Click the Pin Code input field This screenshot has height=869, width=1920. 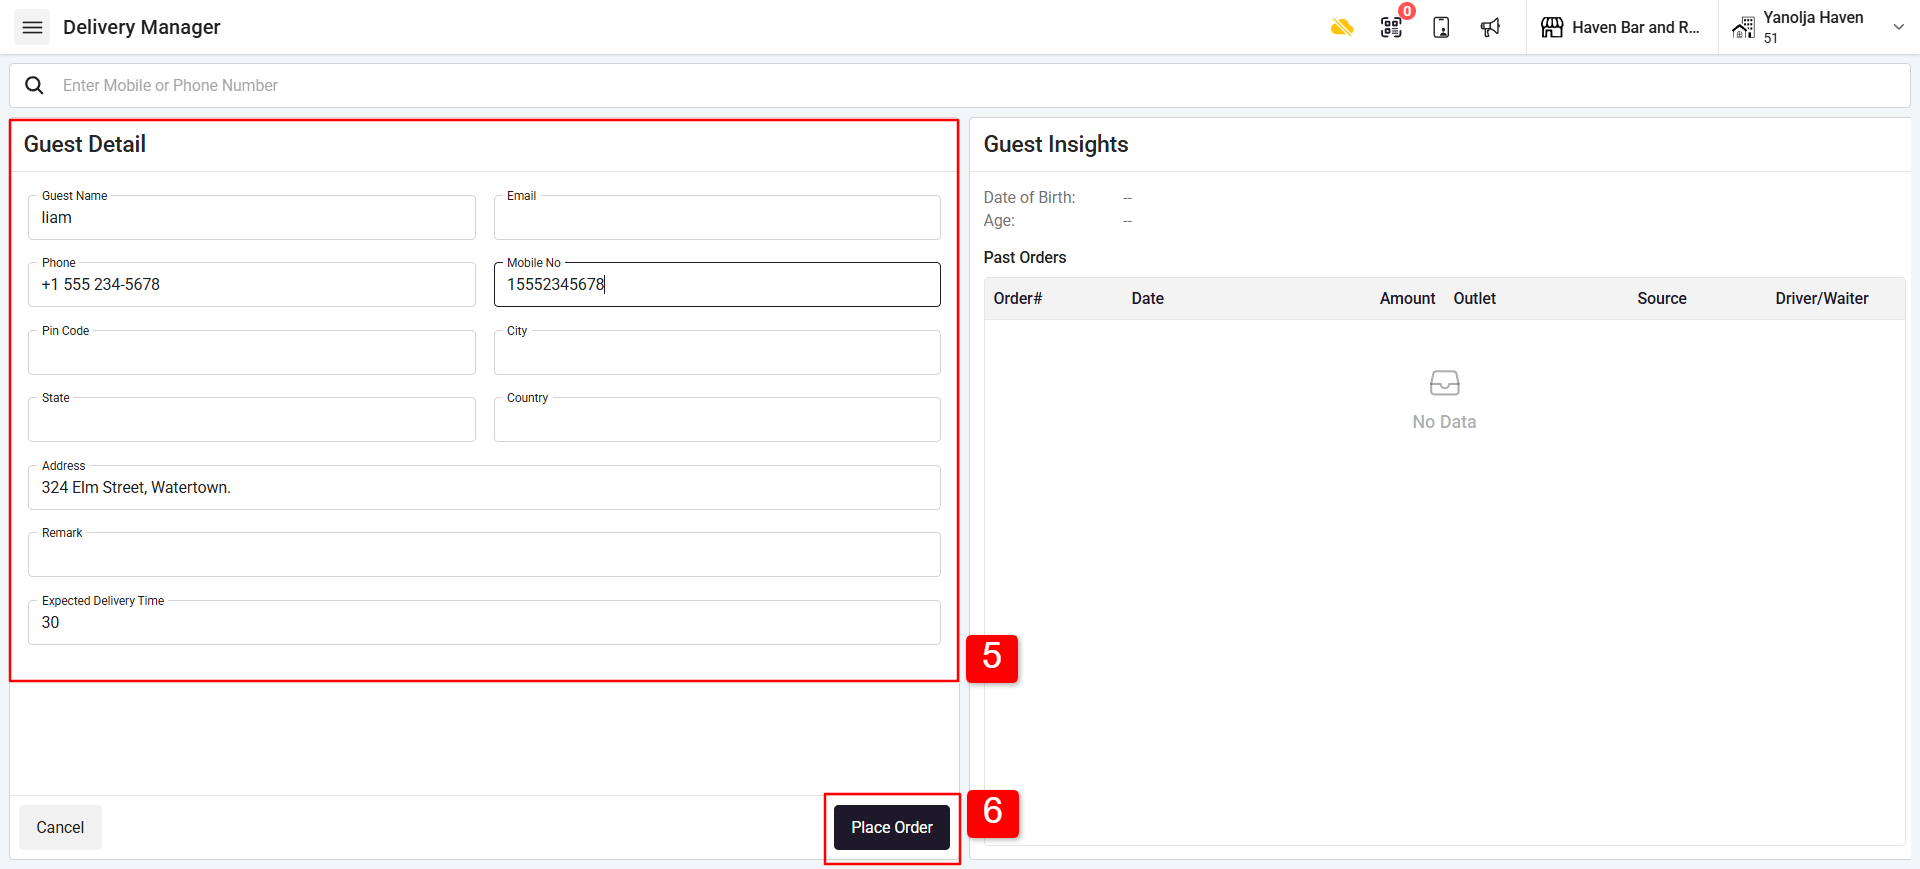point(252,352)
